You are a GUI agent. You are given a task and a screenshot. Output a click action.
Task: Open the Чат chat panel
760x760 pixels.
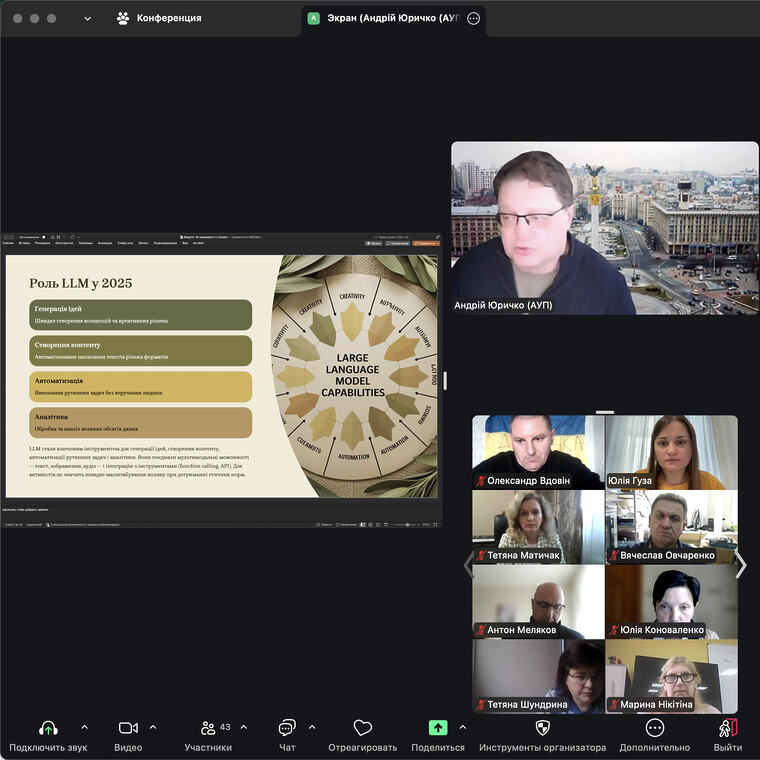coord(287,728)
